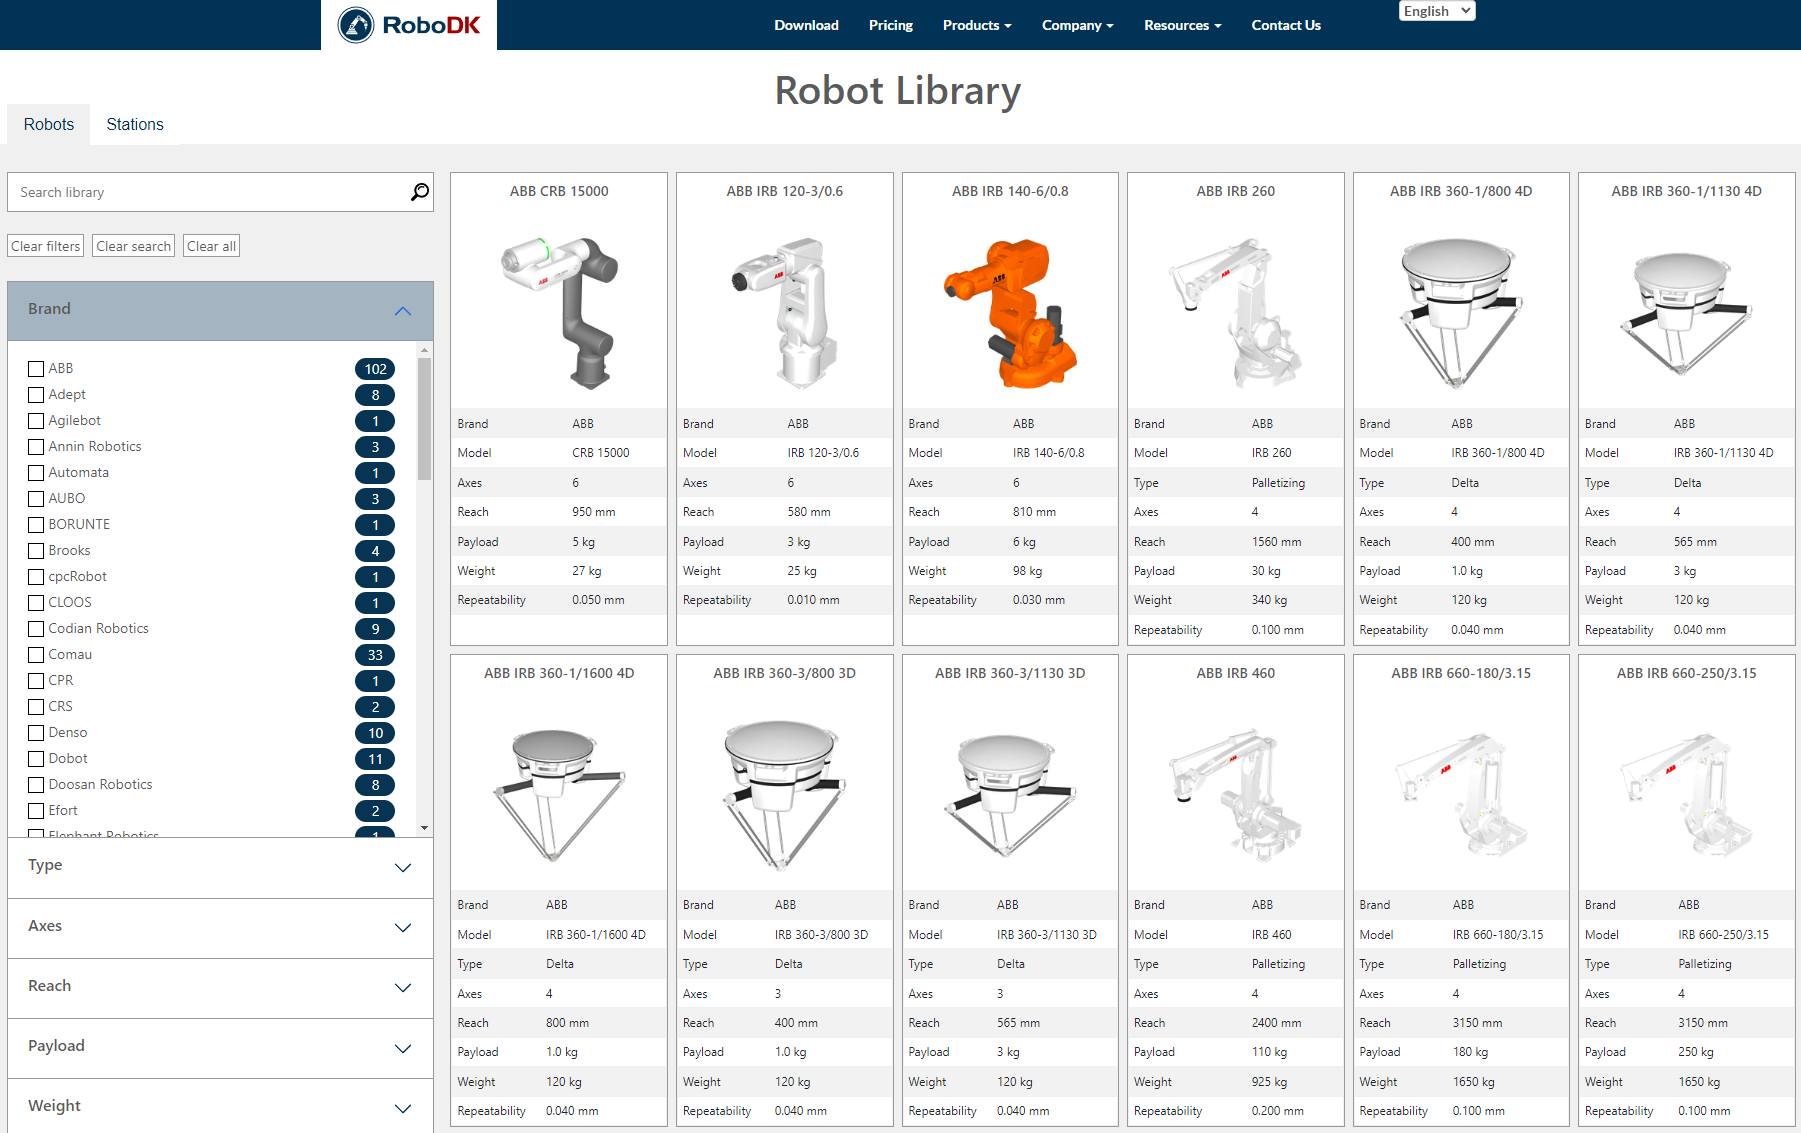
Task: Click the brand list scrollbar down arrow
Action: 425,828
